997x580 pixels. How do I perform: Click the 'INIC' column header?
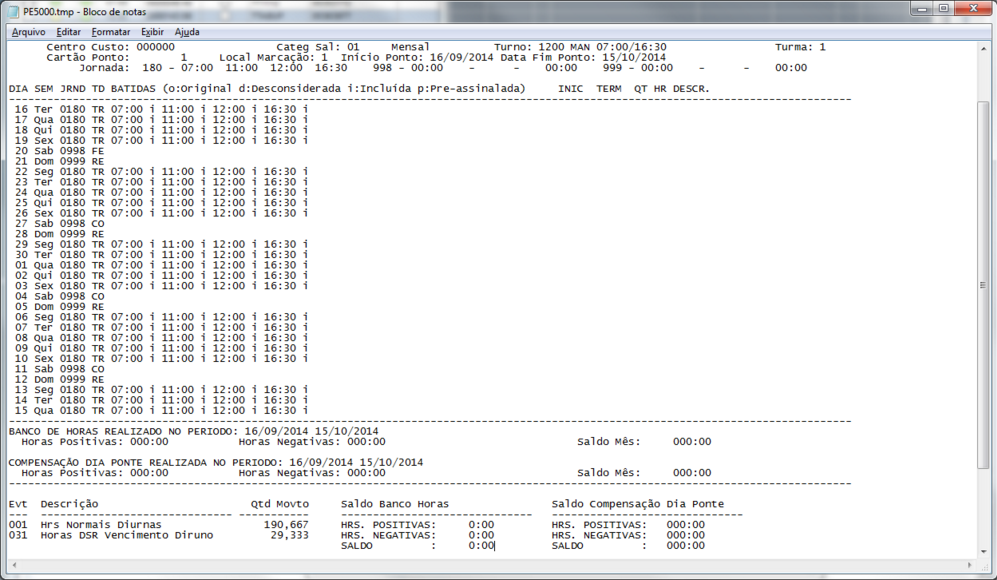tap(570, 89)
